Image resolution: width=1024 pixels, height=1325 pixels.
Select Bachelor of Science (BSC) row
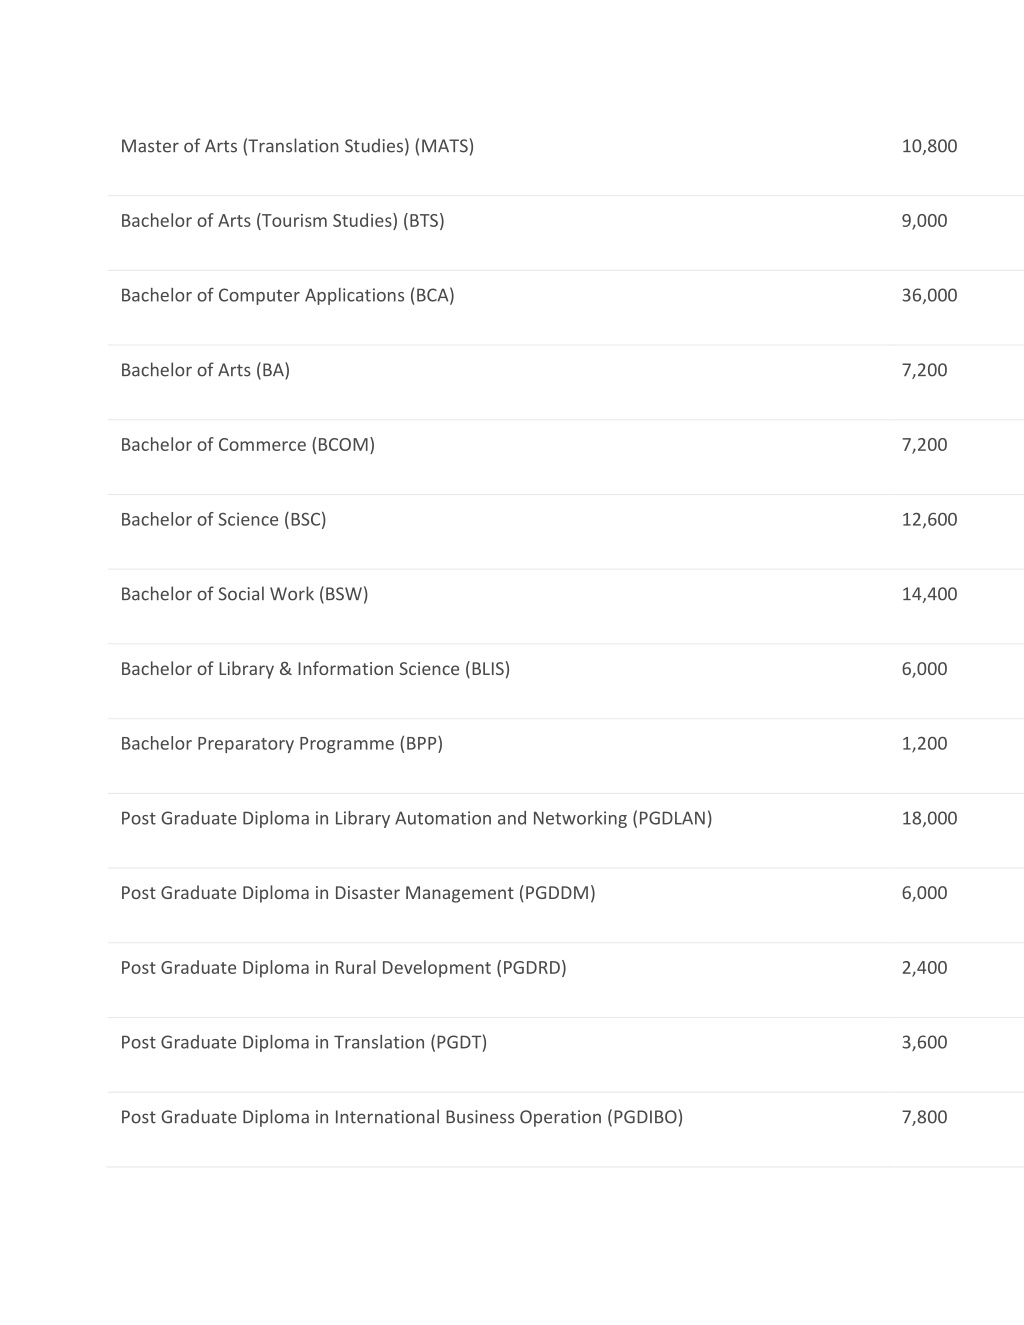(x=223, y=519)
